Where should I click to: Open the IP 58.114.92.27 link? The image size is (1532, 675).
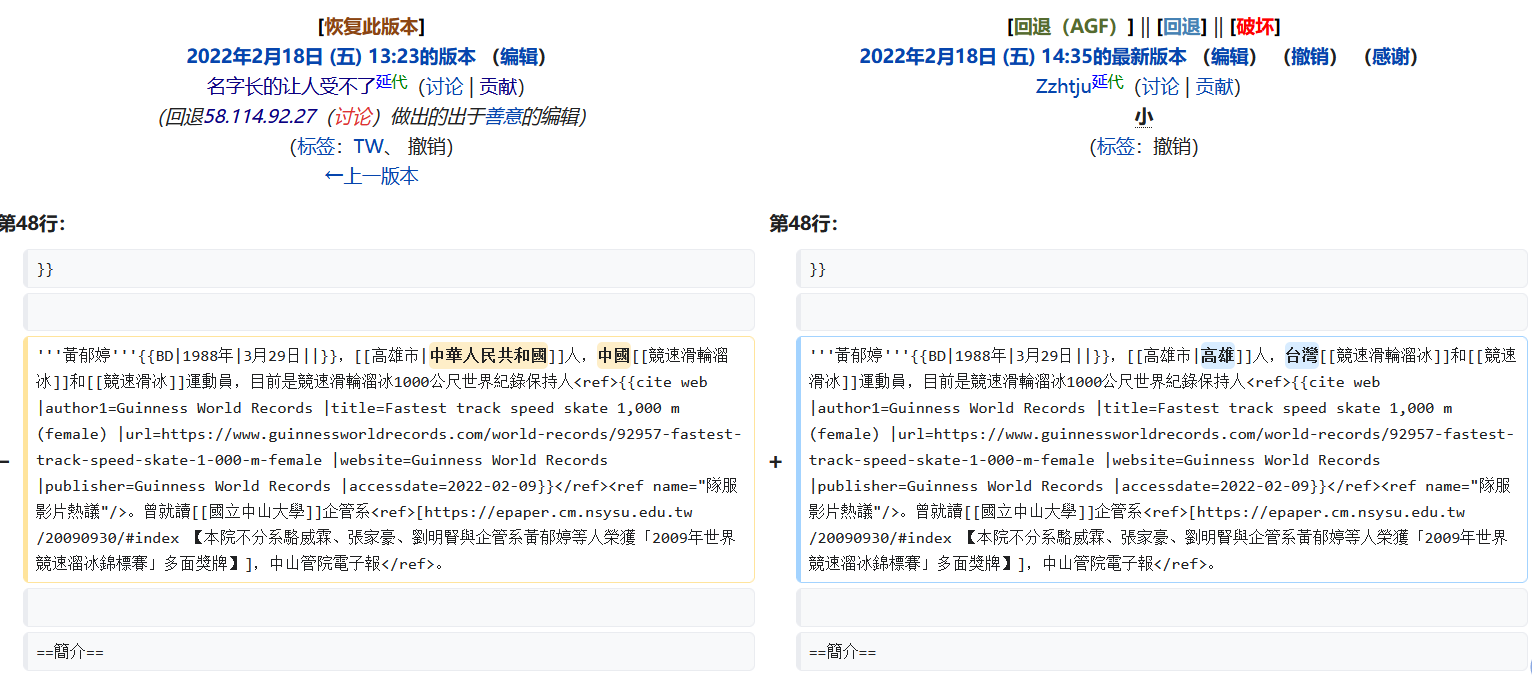click(260, 116)
